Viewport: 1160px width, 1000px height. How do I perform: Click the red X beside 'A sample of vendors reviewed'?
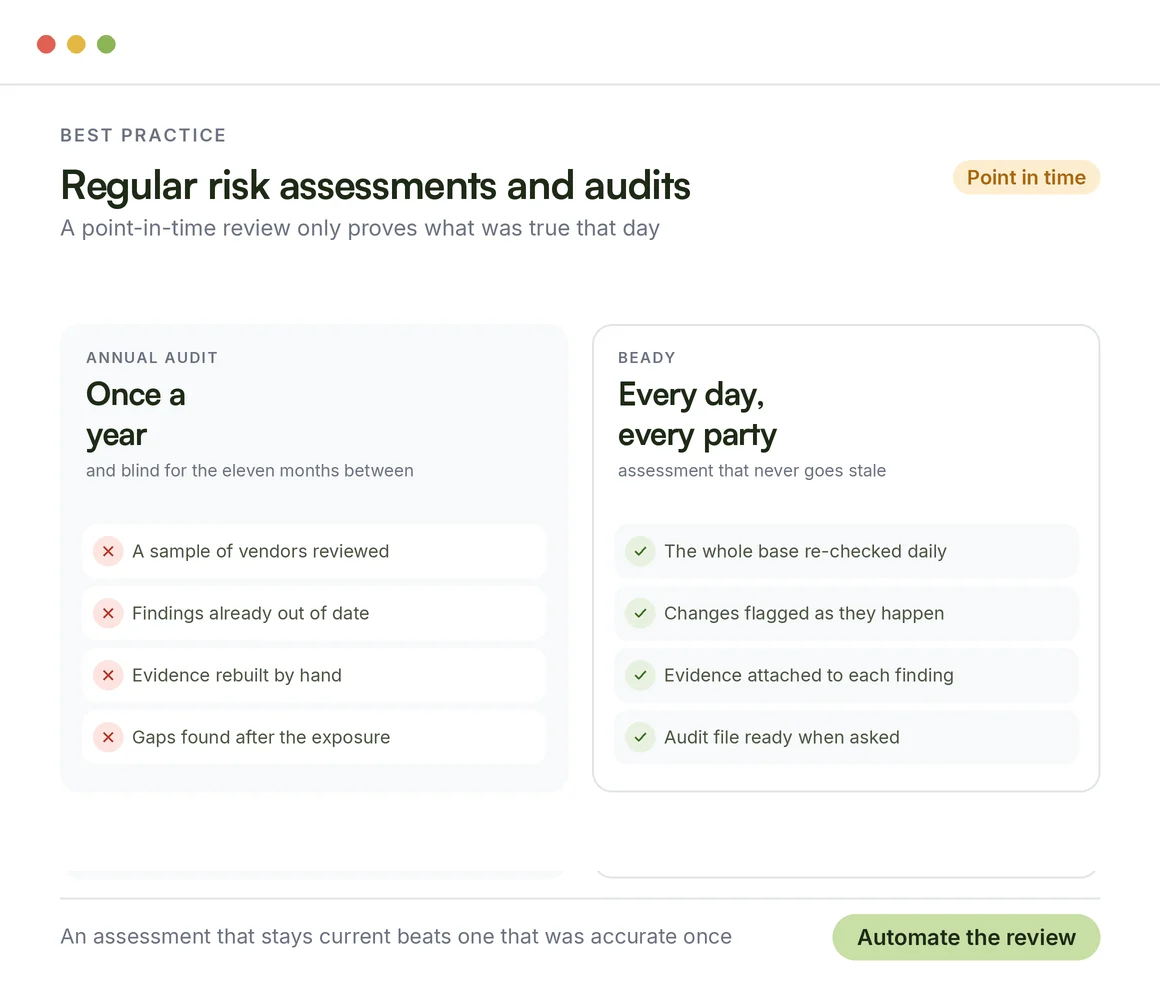coord(108,551)
